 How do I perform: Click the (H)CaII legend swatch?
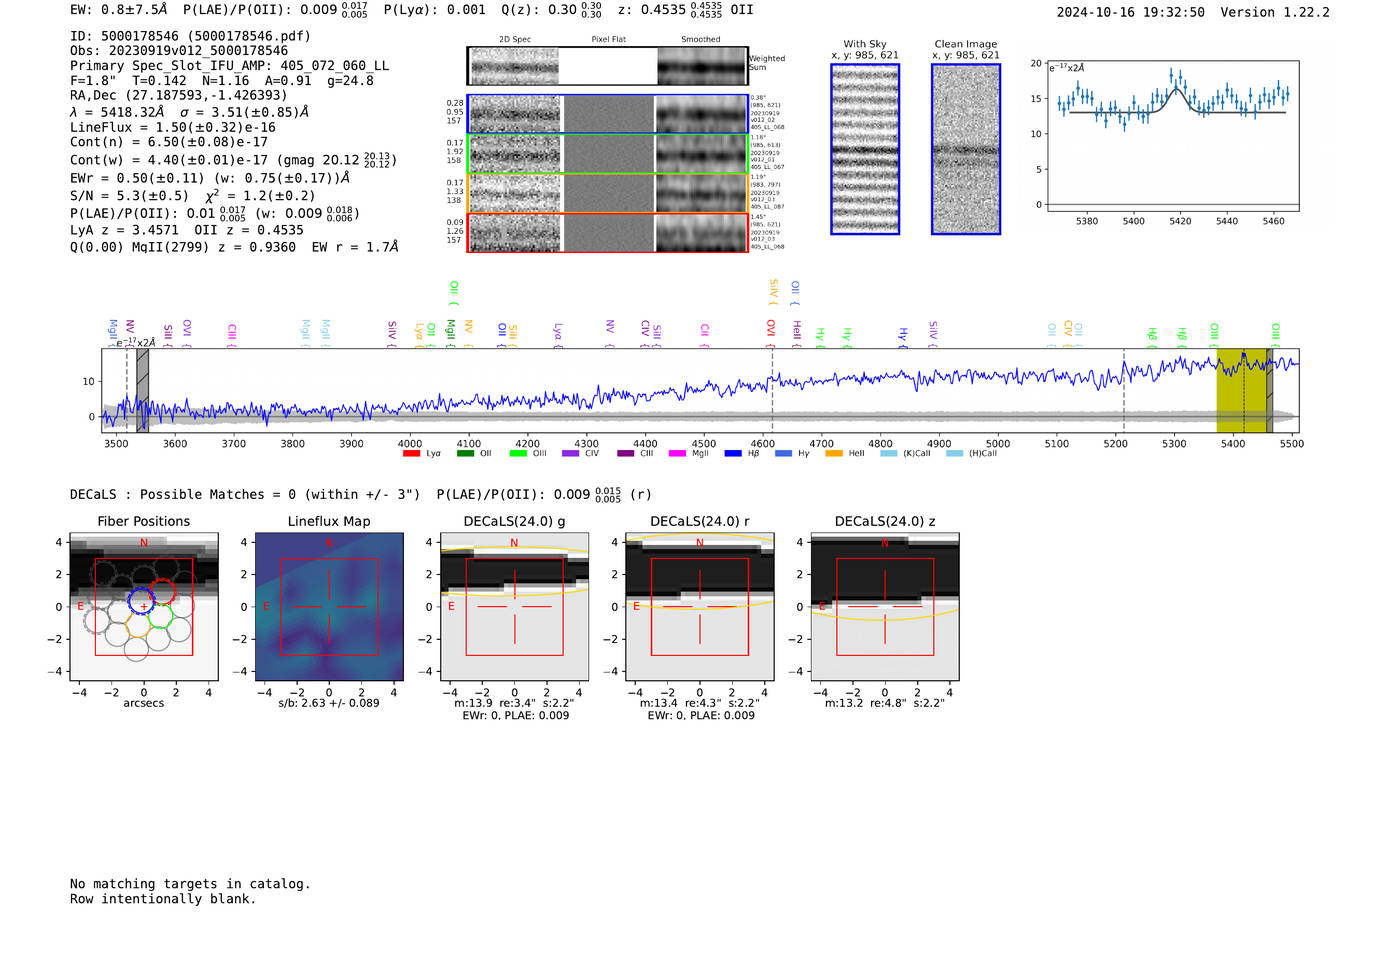[x=954, y=453]
